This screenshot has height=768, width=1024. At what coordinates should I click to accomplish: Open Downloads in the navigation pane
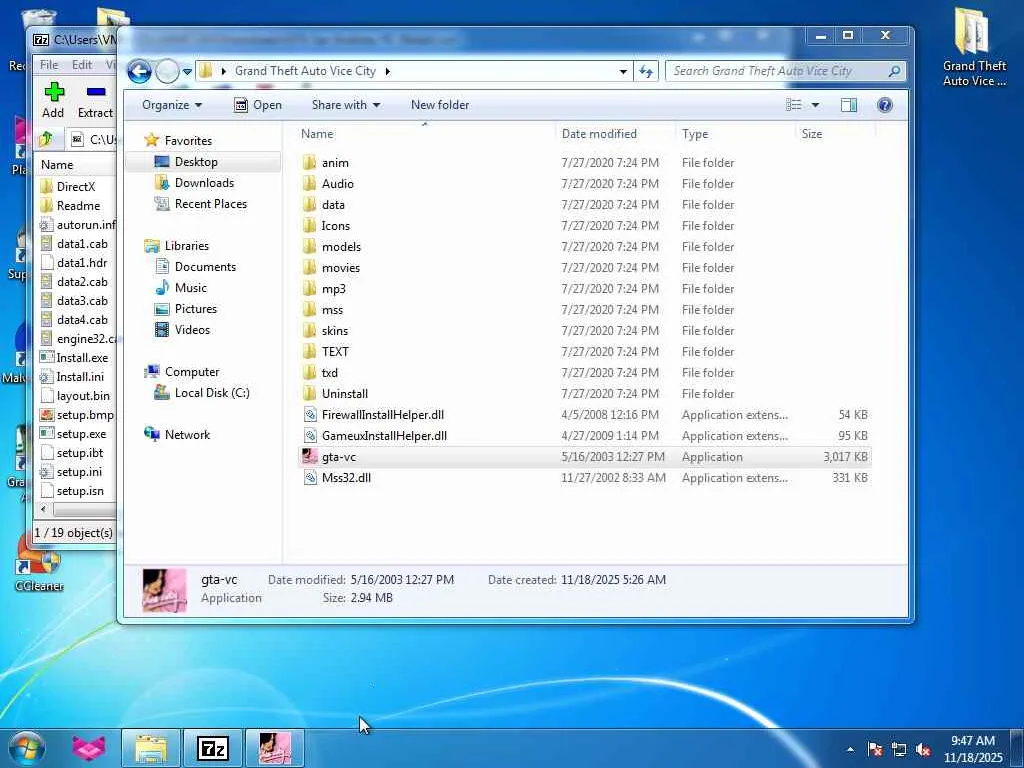click(x=204, y=183)
